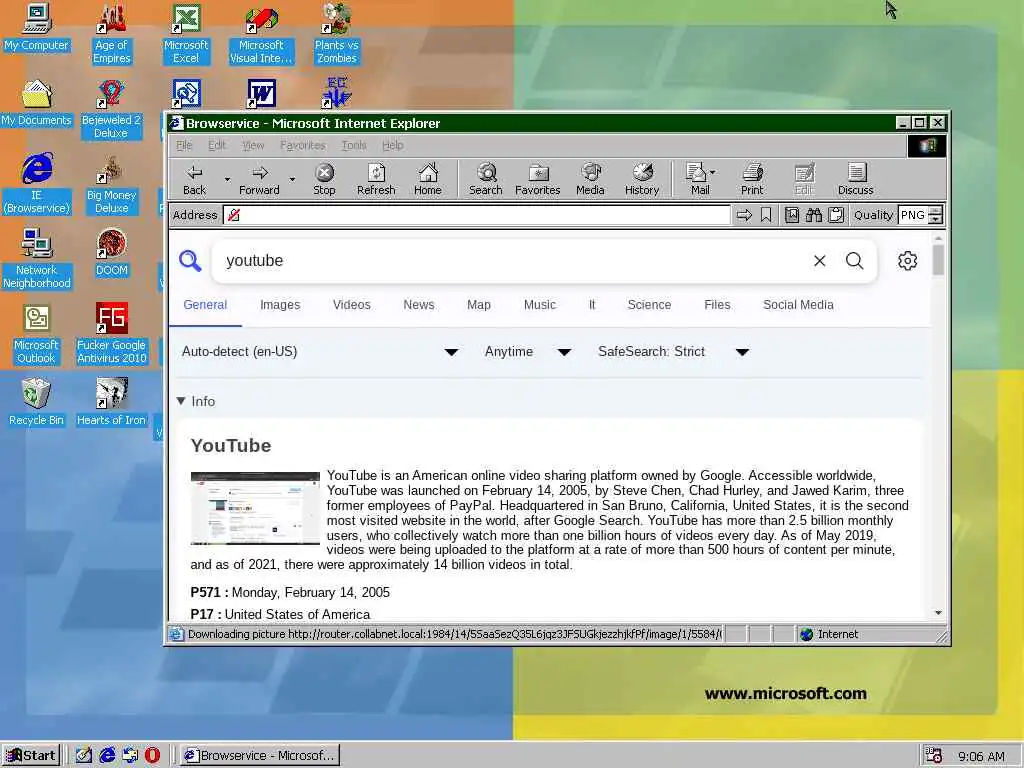Open the search settings gear
The image size is (1024, 768).
pos(907,261)
